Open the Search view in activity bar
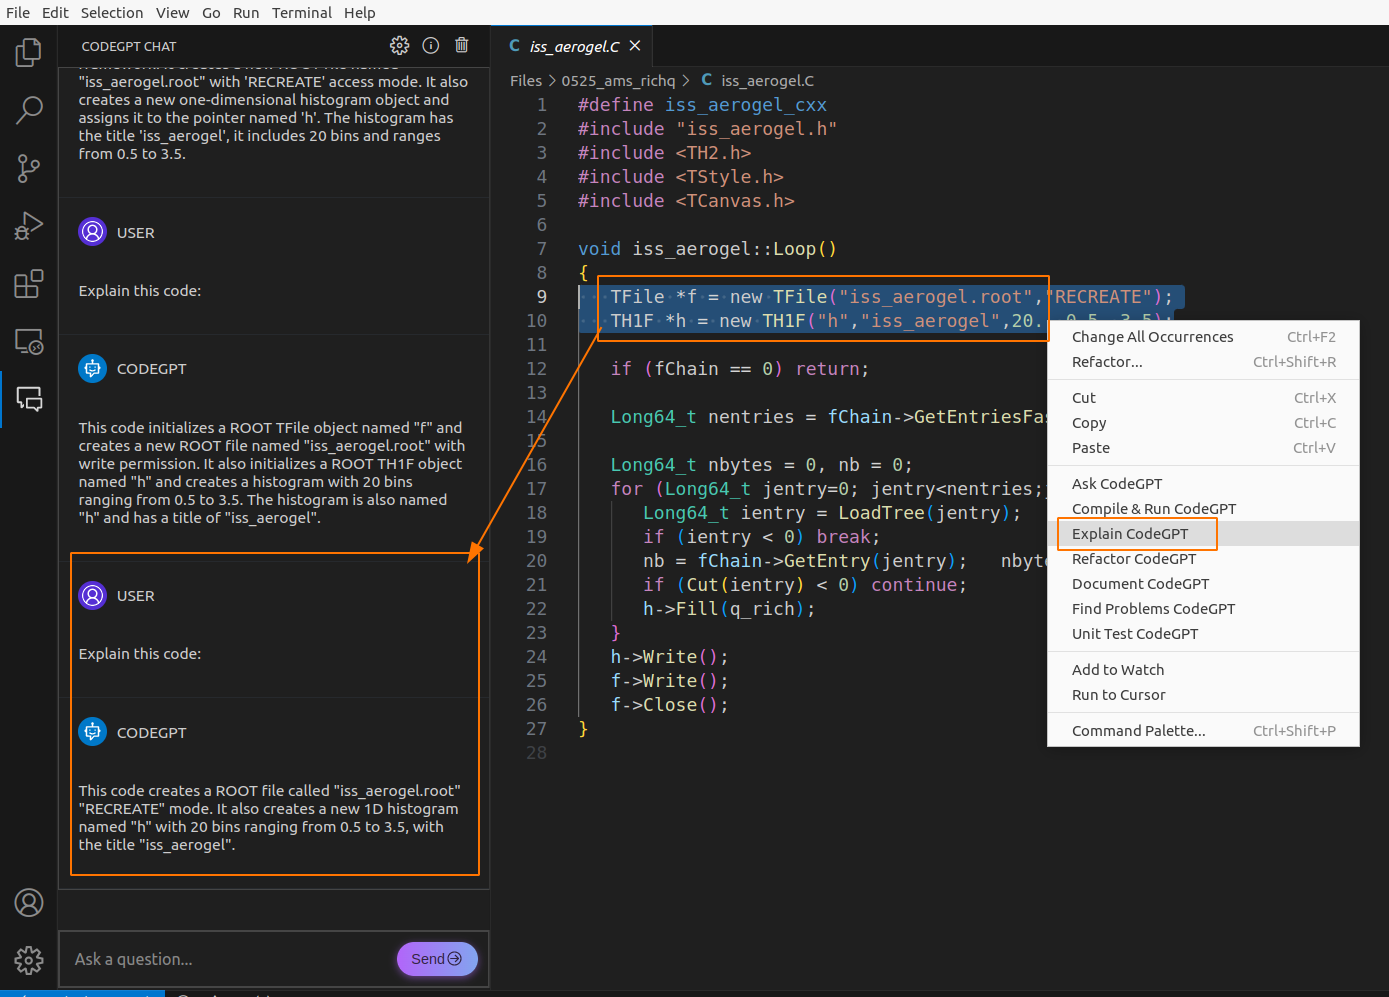1389x997 pixels. pos(29,110)
